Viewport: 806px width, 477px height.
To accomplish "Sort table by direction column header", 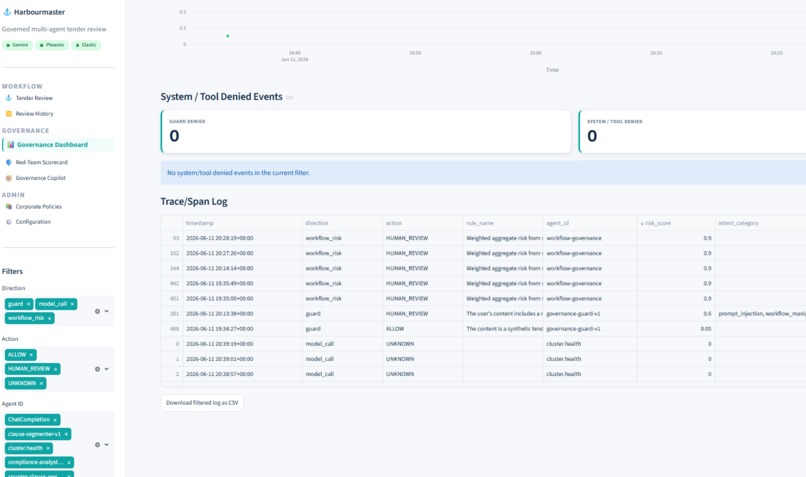I will coord(342,223).
